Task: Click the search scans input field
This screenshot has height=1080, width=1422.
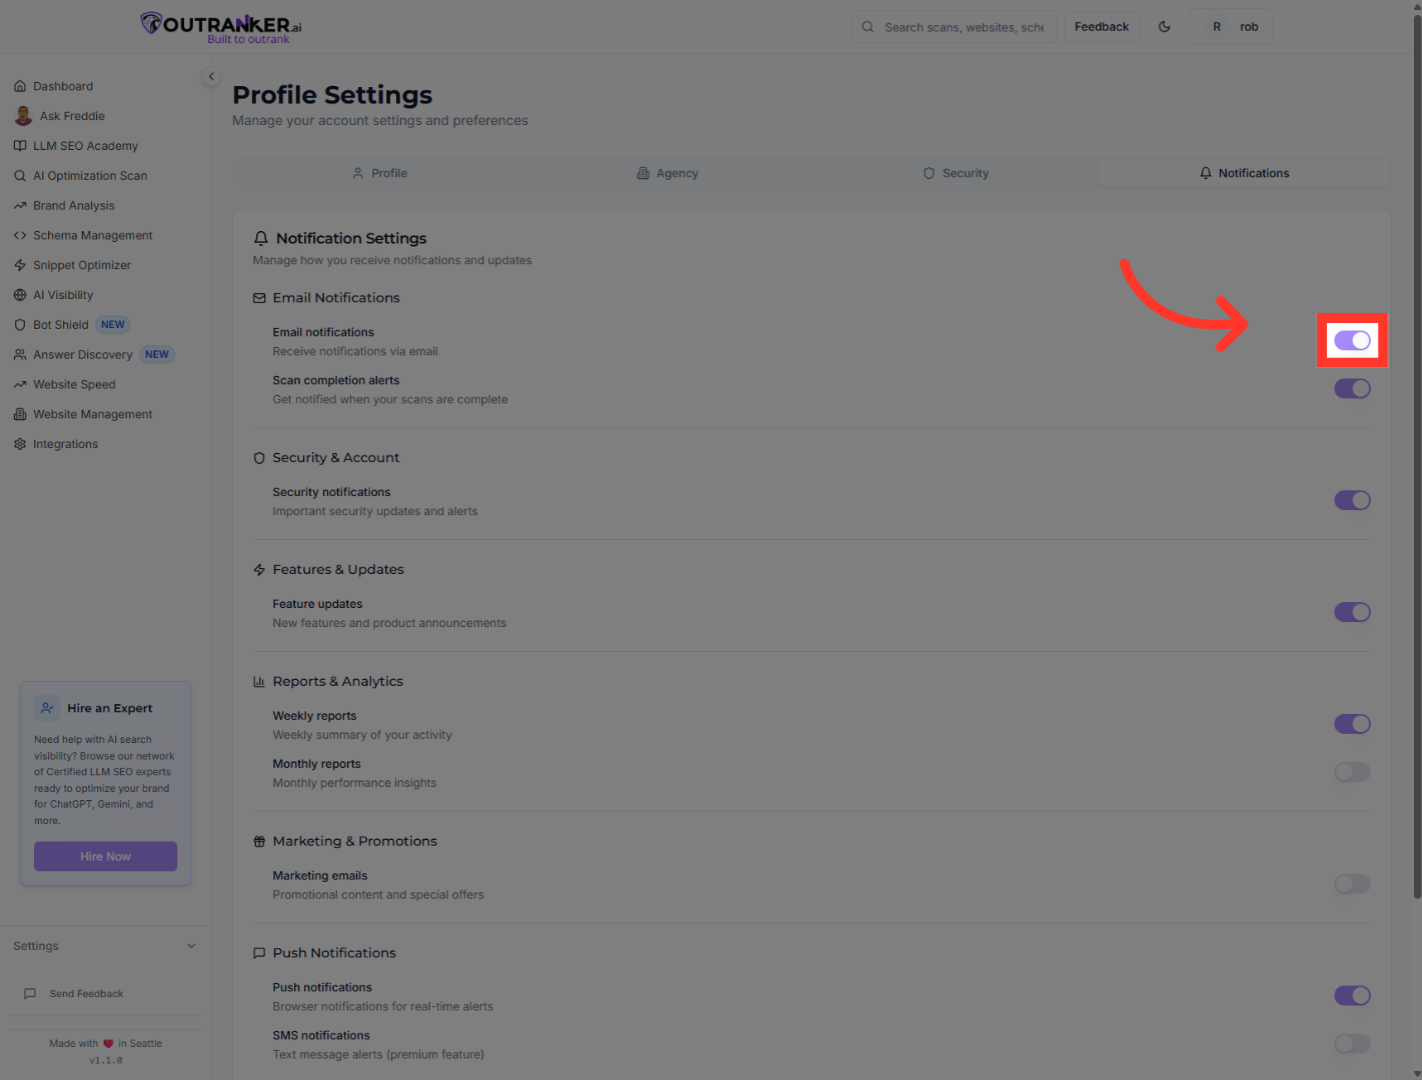Action: coord(953,26)
